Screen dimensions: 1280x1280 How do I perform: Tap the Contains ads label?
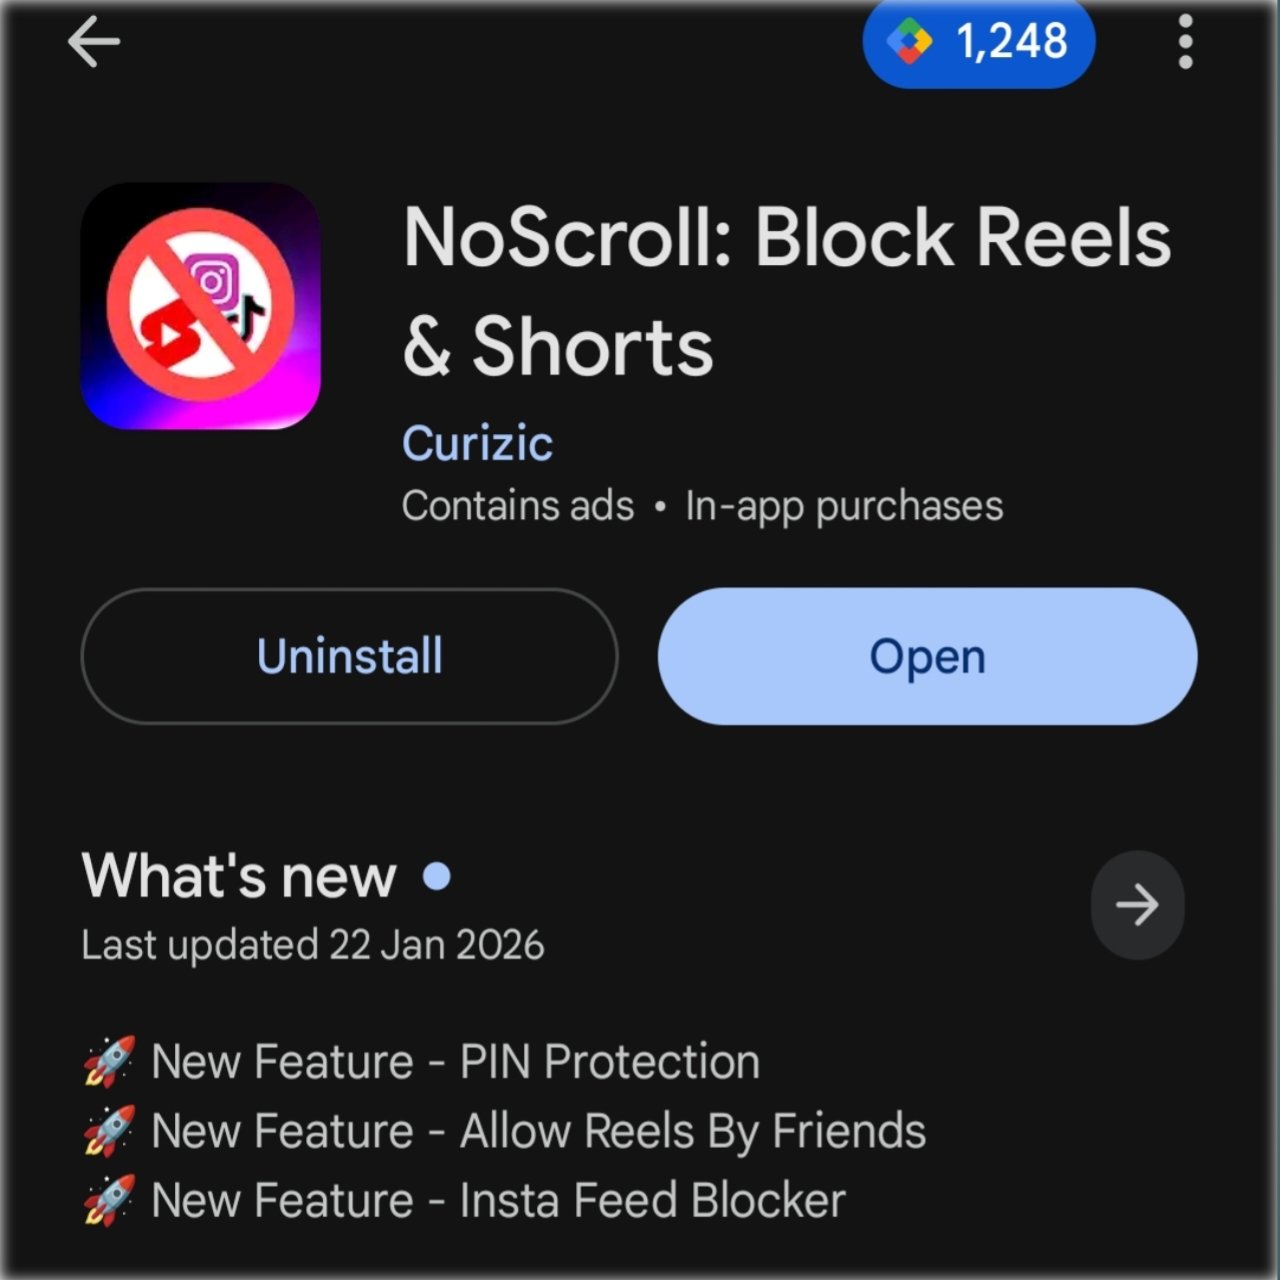coord(518,506)
